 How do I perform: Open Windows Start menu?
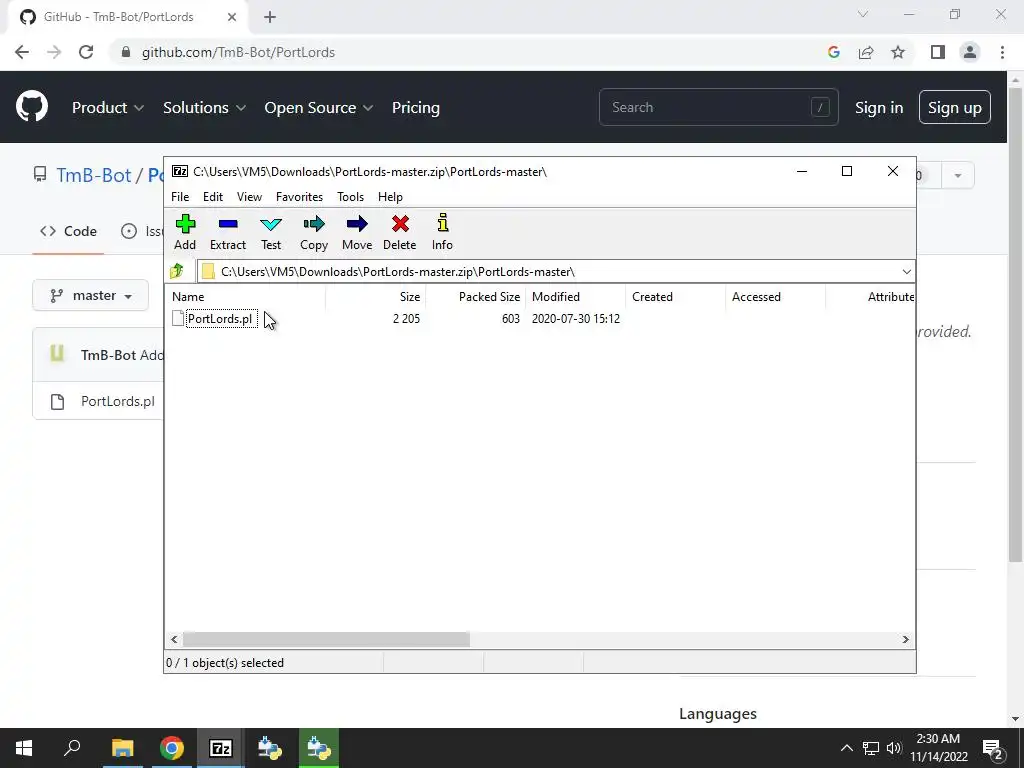click(24, 748)
